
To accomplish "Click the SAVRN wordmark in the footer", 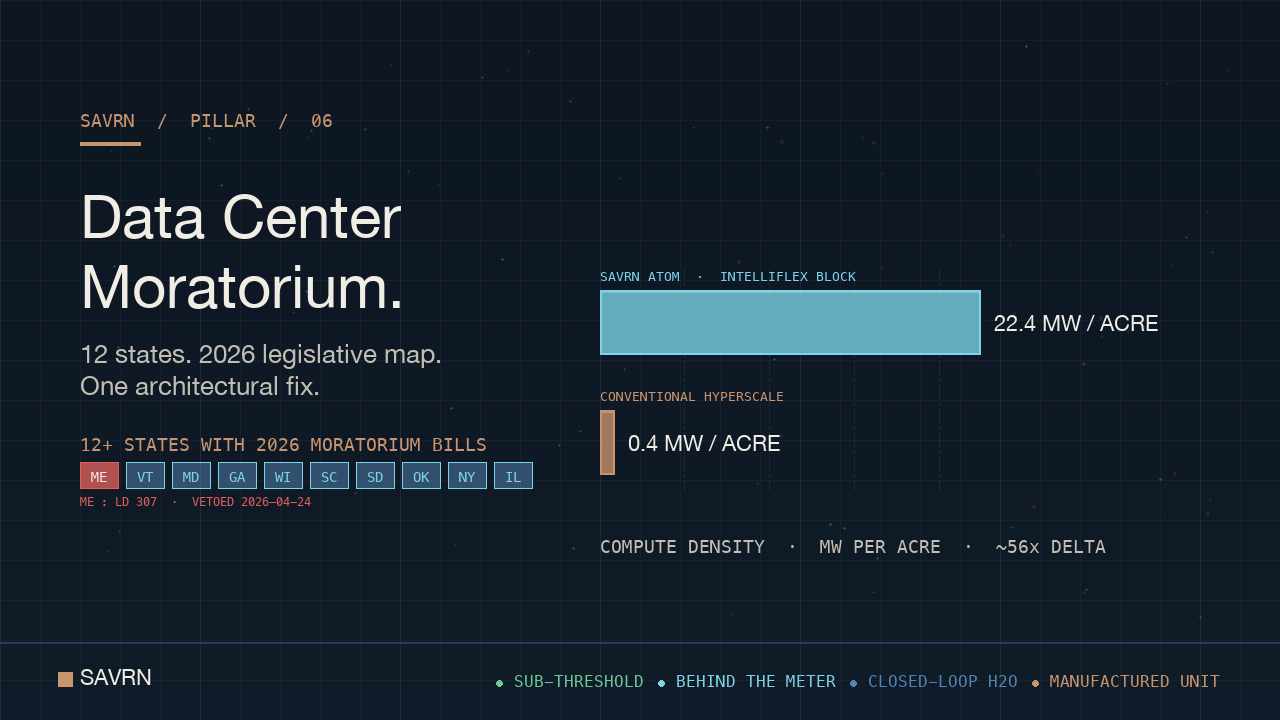I will click(x=116, y=678).
